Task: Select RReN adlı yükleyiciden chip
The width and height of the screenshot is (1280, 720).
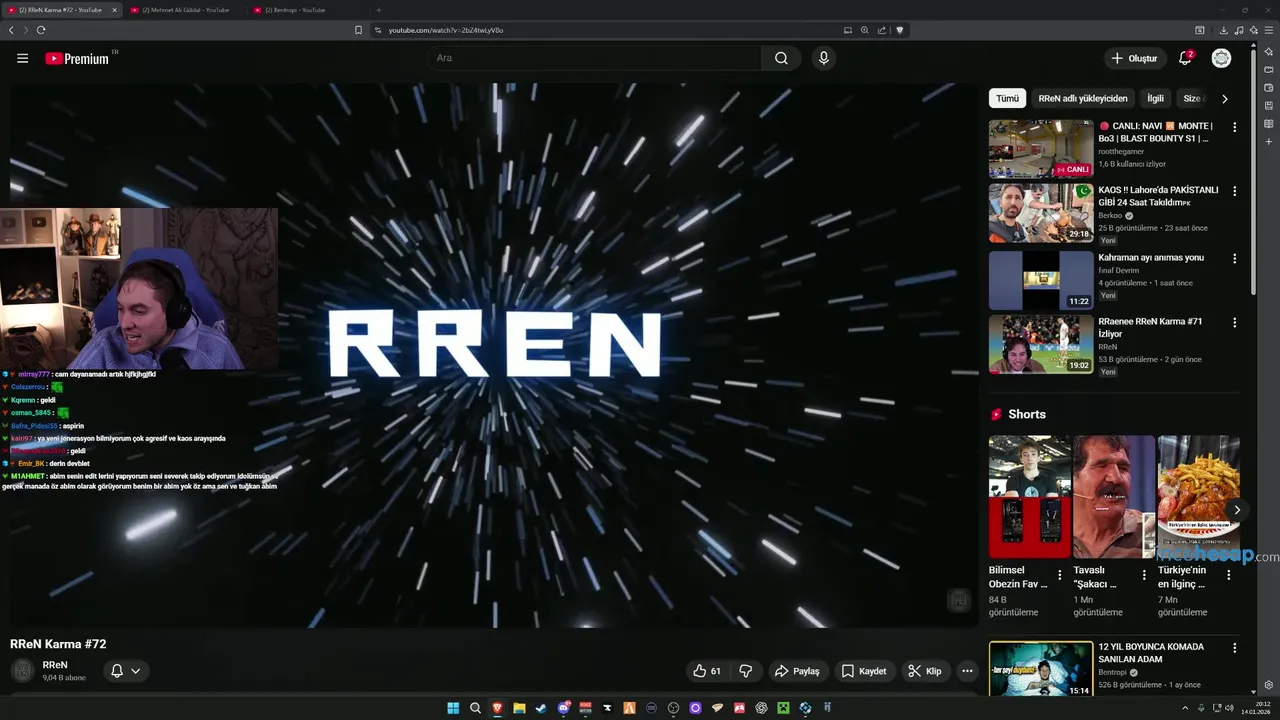Action: [x=1083, y=98]
